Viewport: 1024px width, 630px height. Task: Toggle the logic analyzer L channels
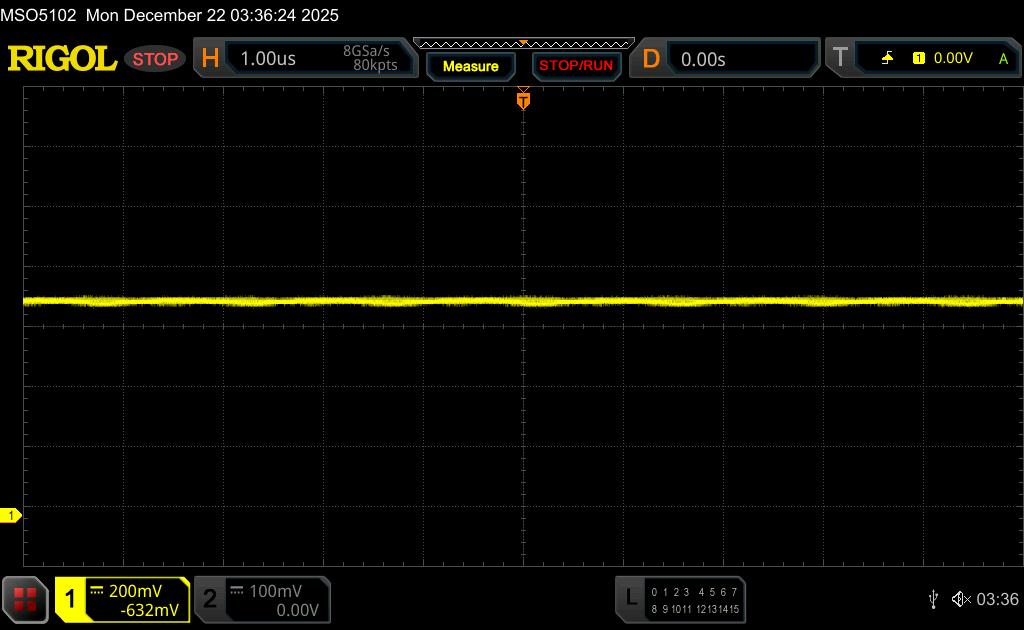(630, 598)
